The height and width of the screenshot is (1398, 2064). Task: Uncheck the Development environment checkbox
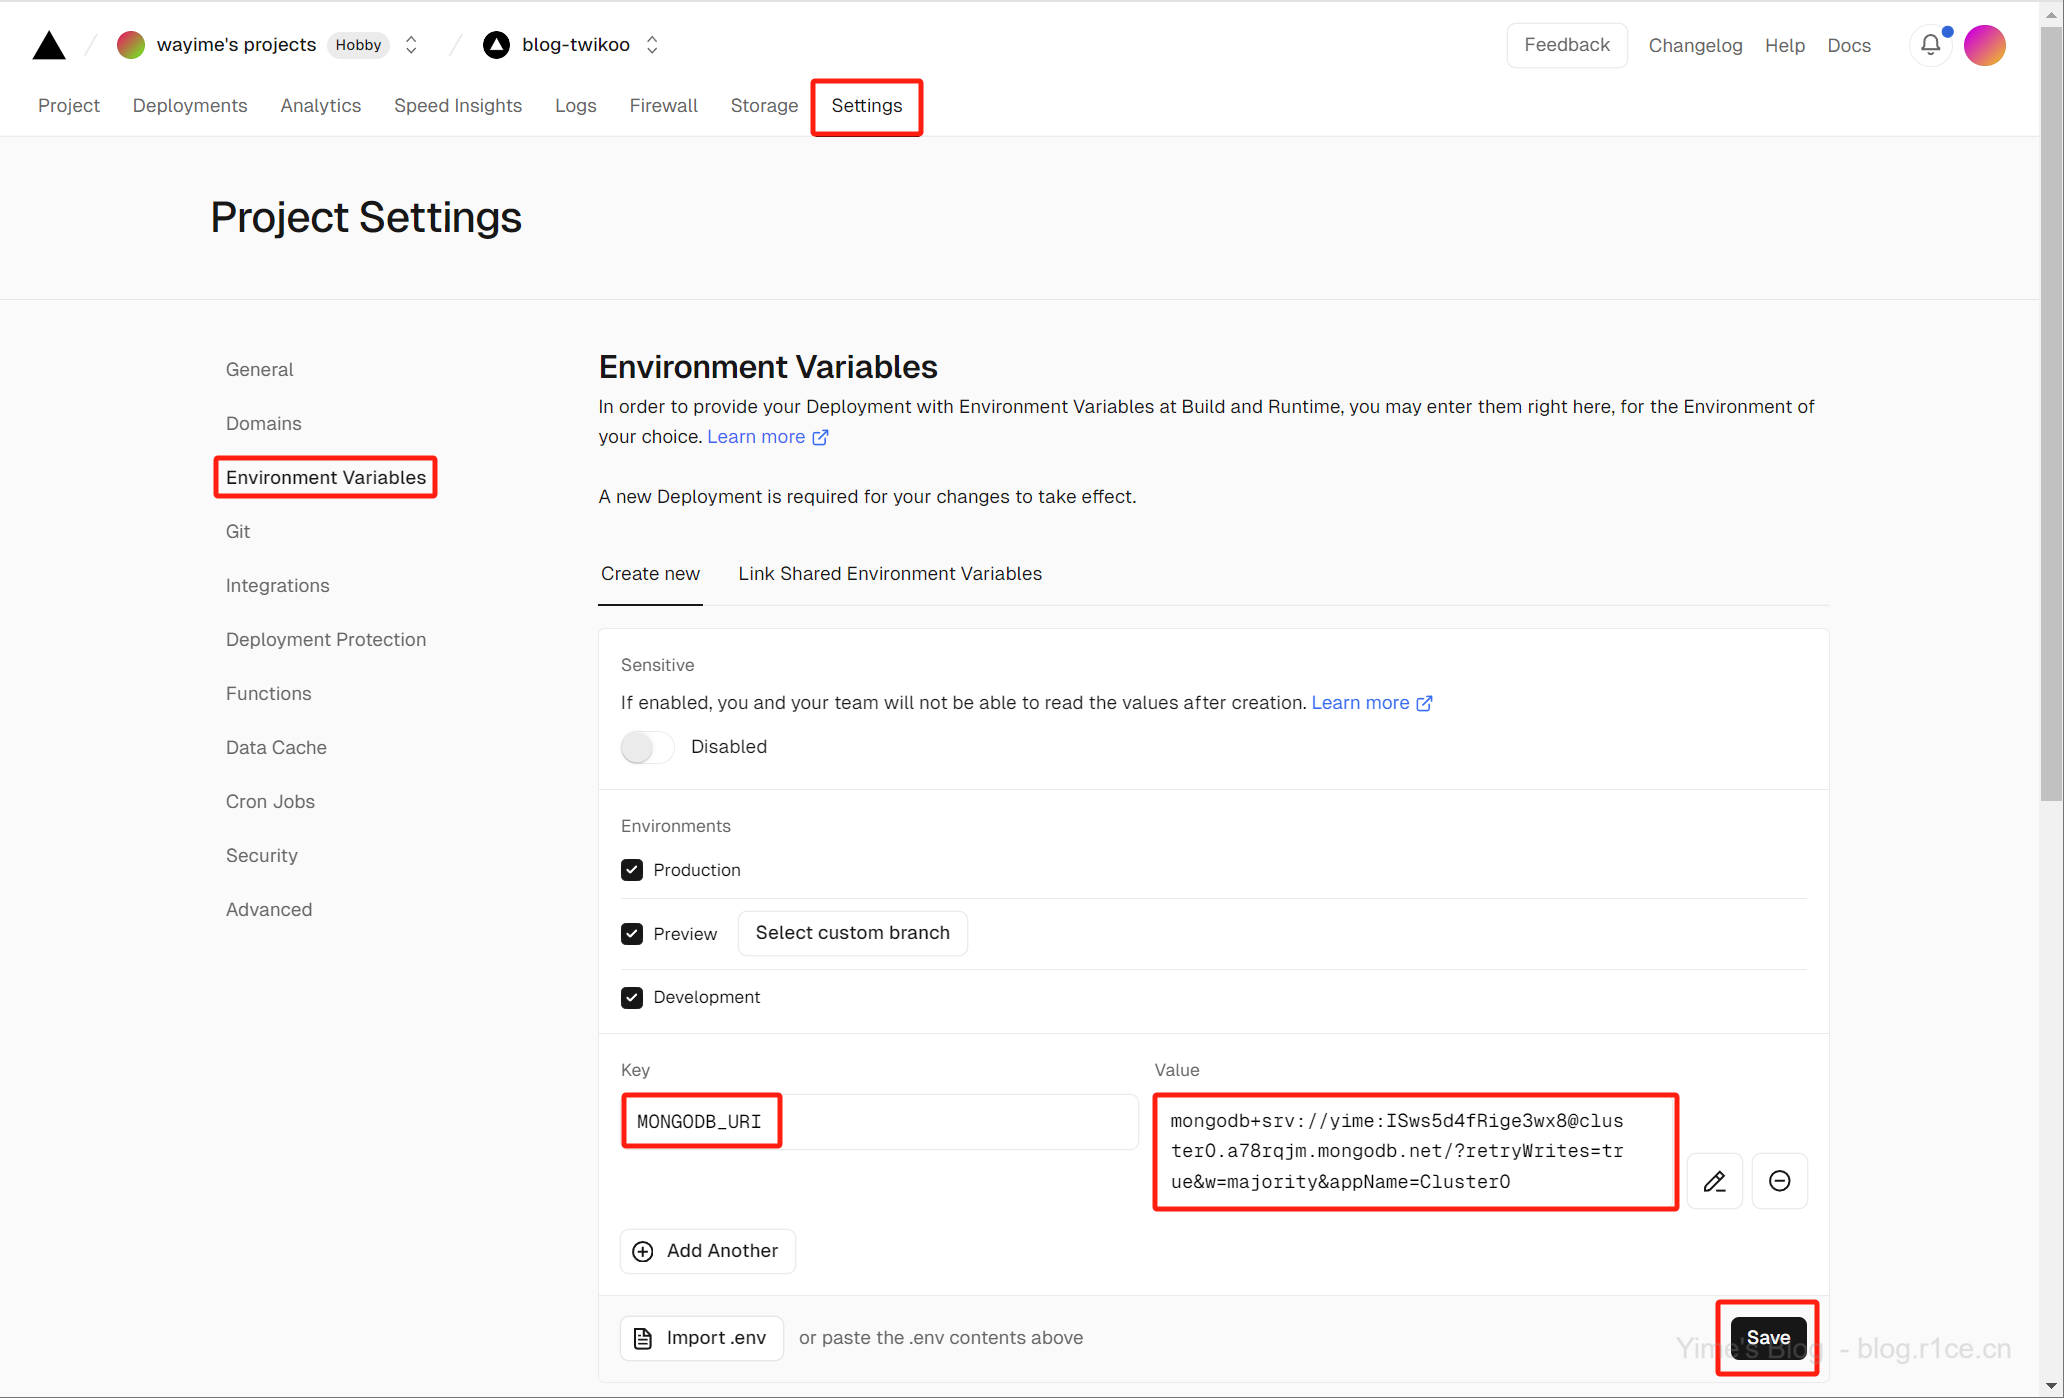click(x=632, y=997)
